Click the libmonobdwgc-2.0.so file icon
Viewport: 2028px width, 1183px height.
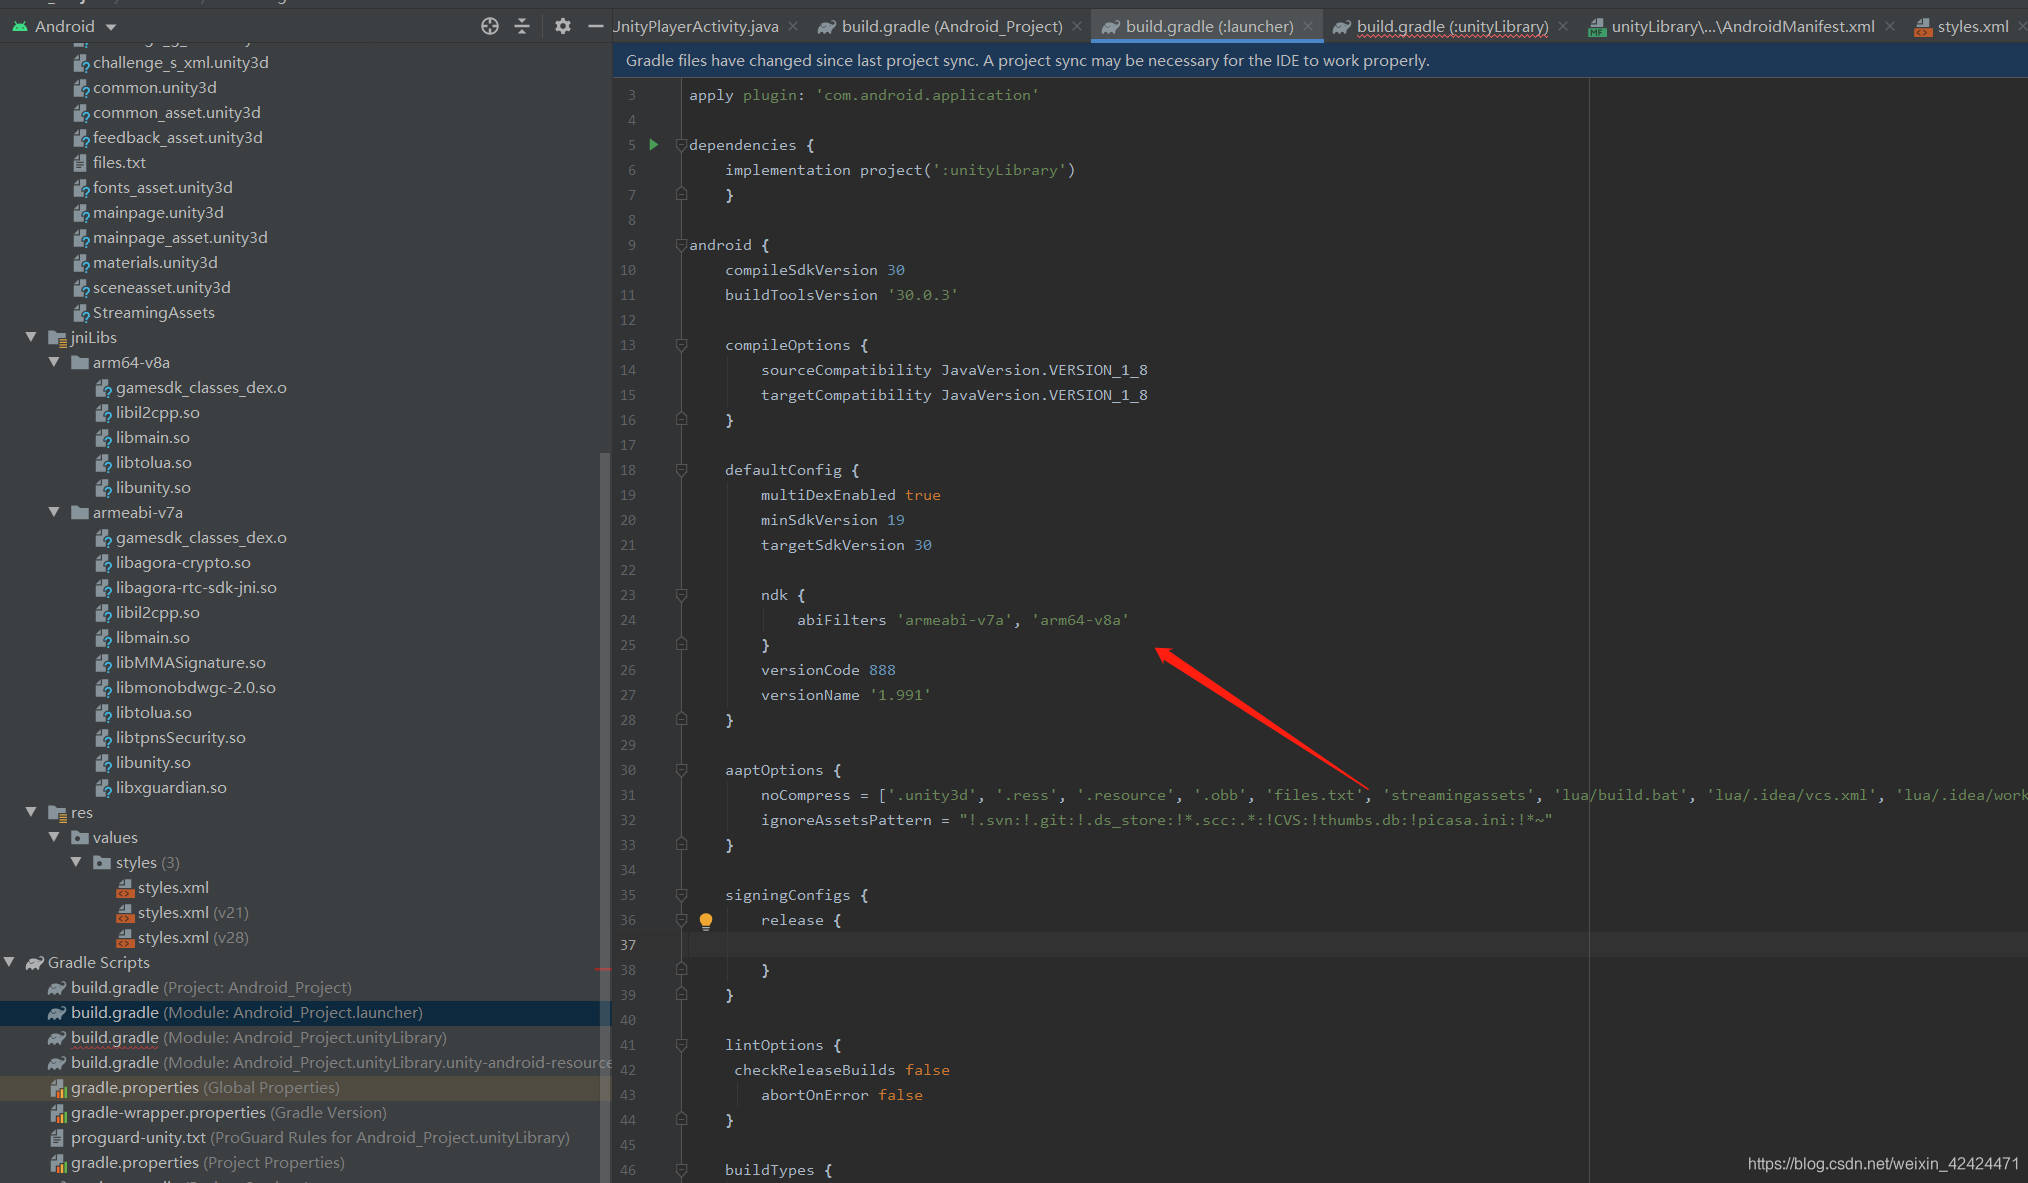pos(104,688)
